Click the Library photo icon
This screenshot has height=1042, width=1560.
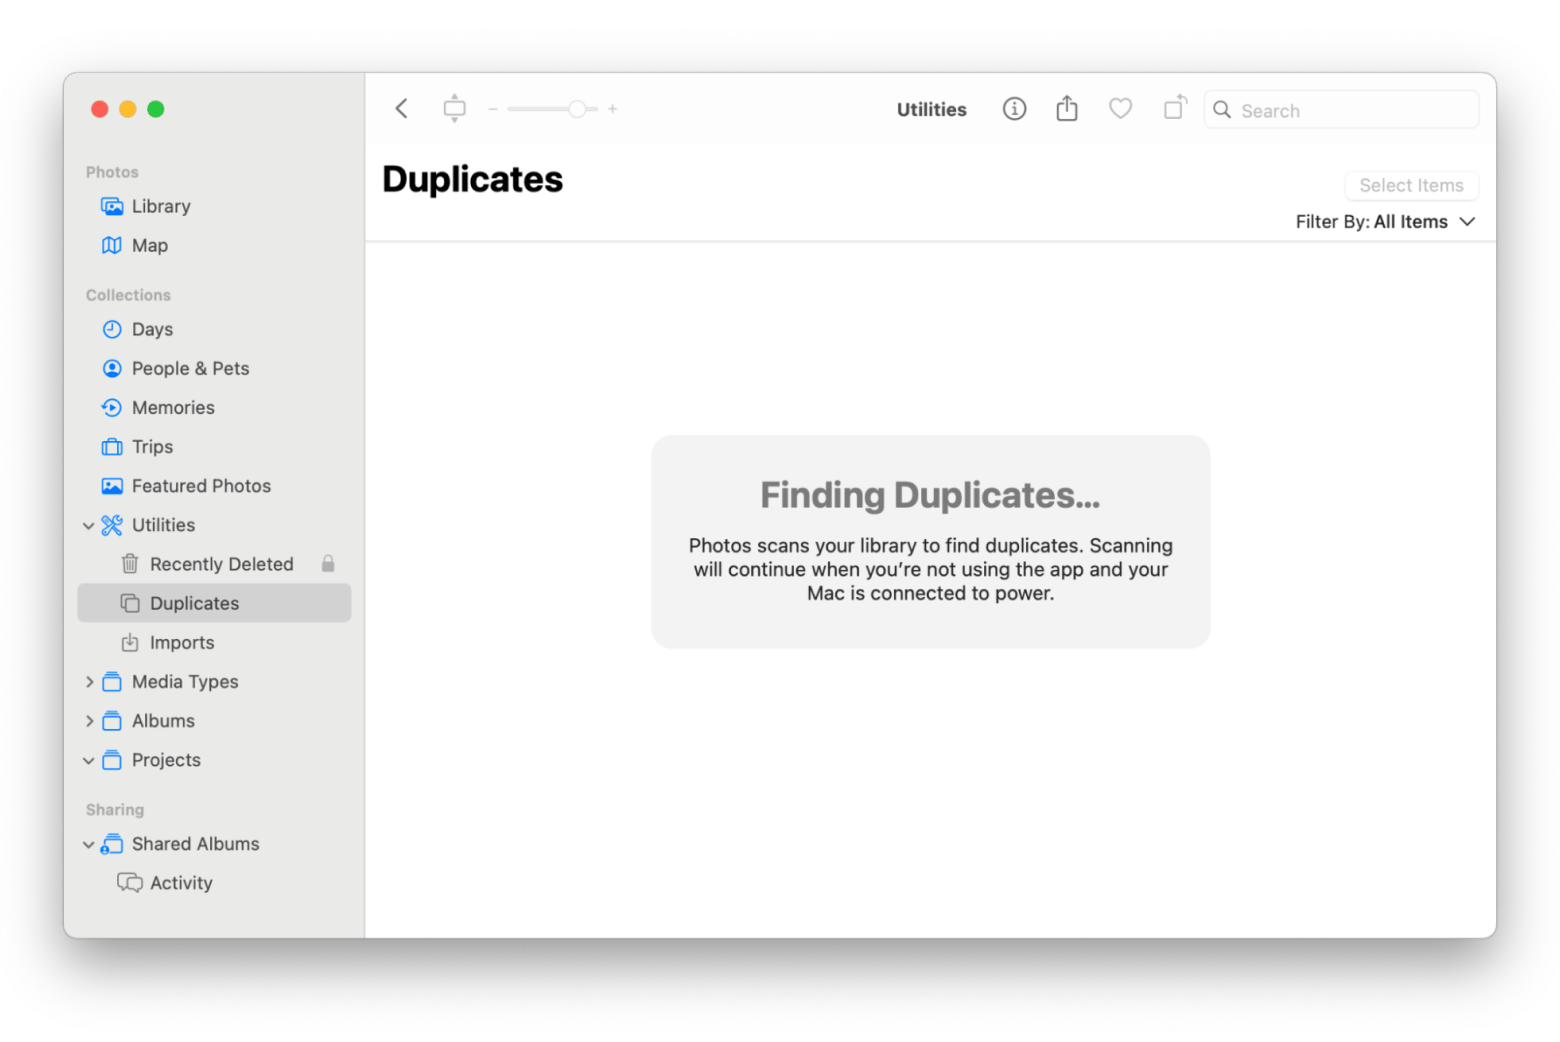point(112,206)
